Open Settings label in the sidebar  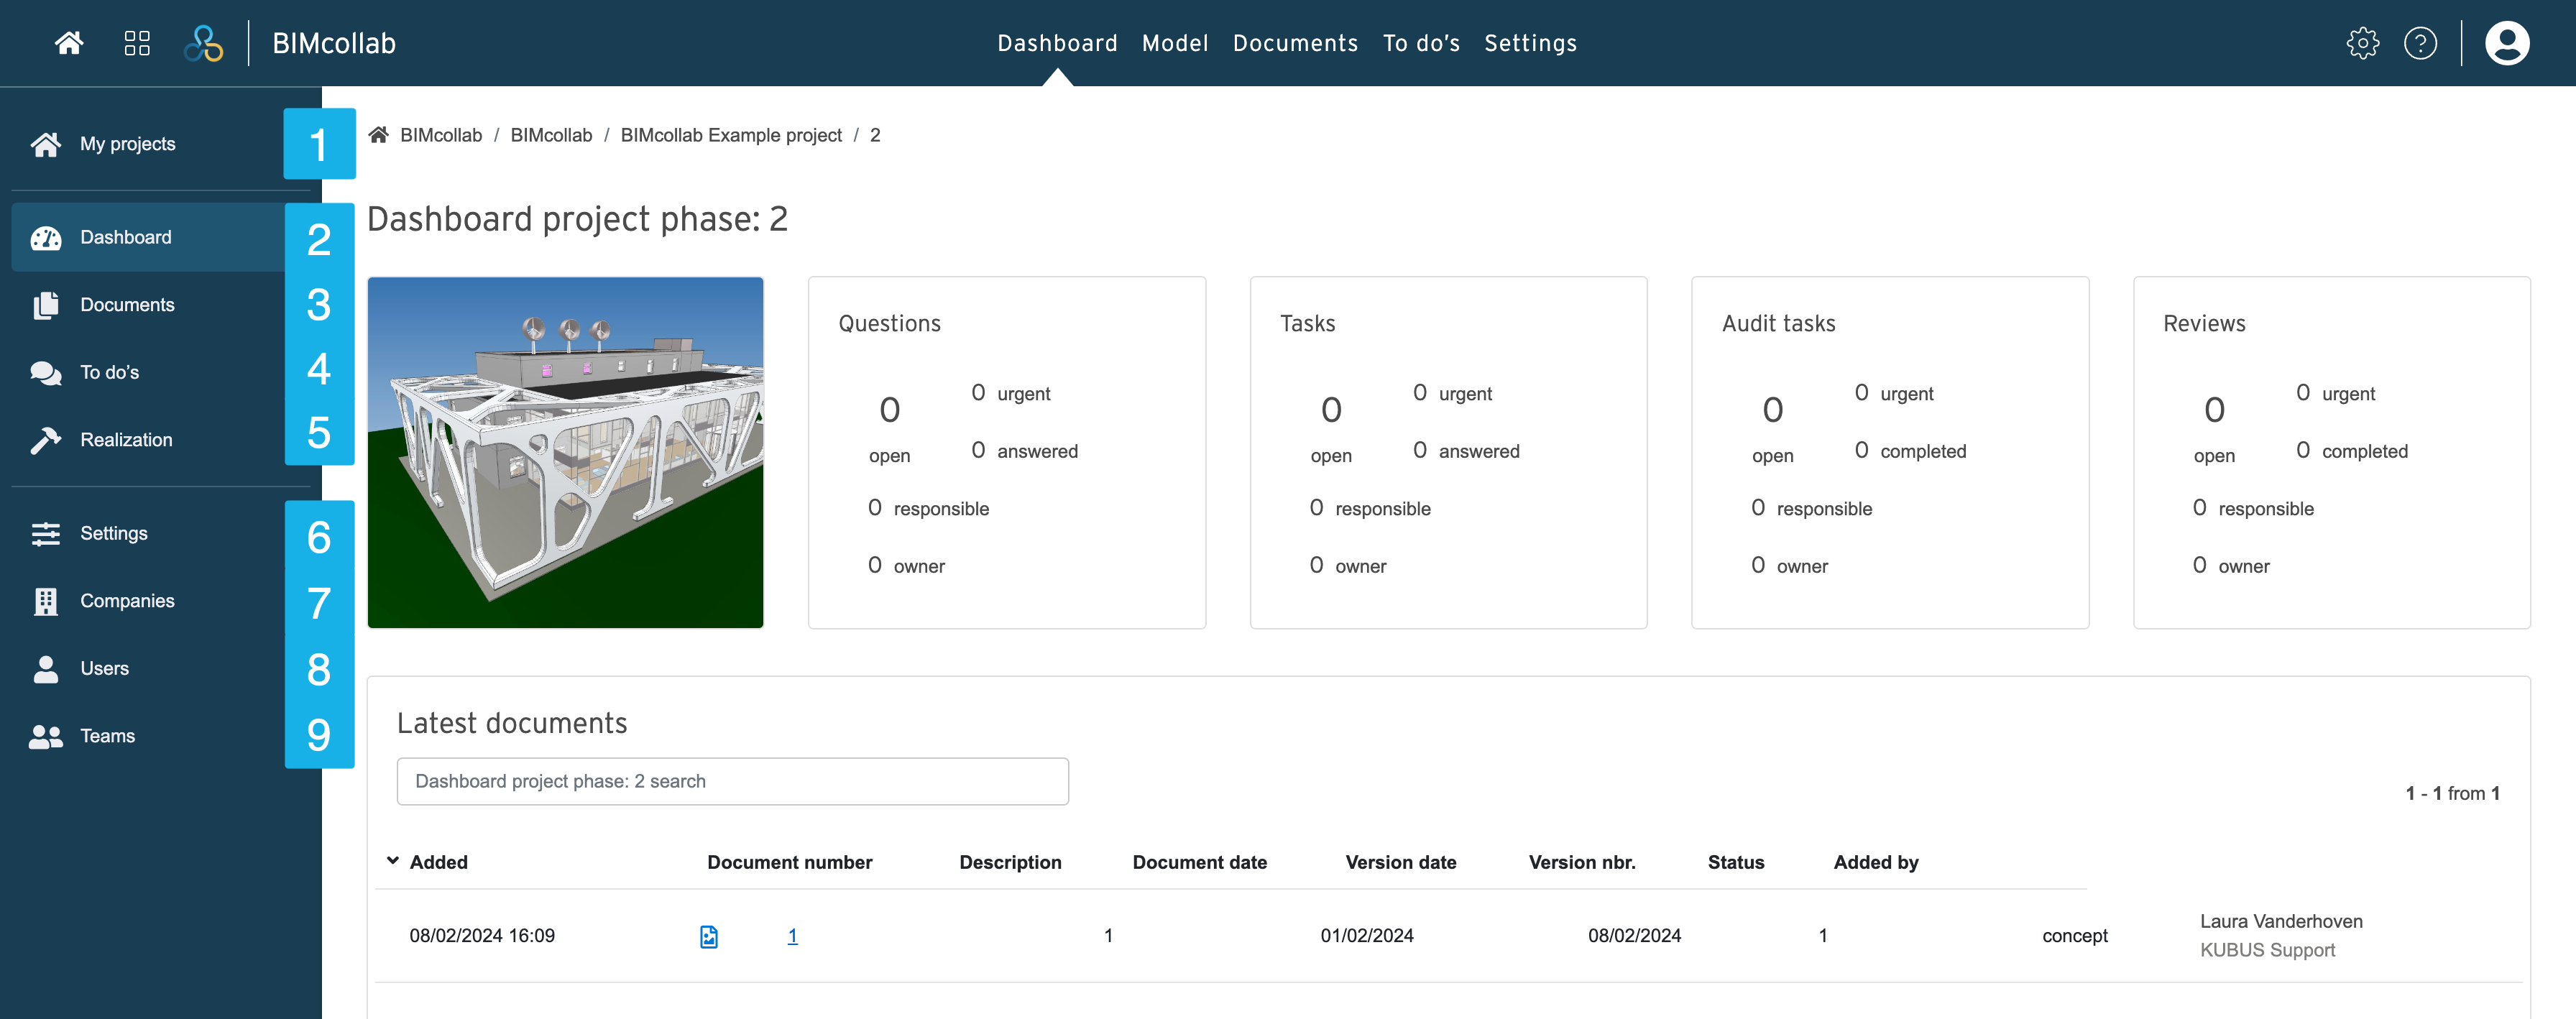point(114,534)
